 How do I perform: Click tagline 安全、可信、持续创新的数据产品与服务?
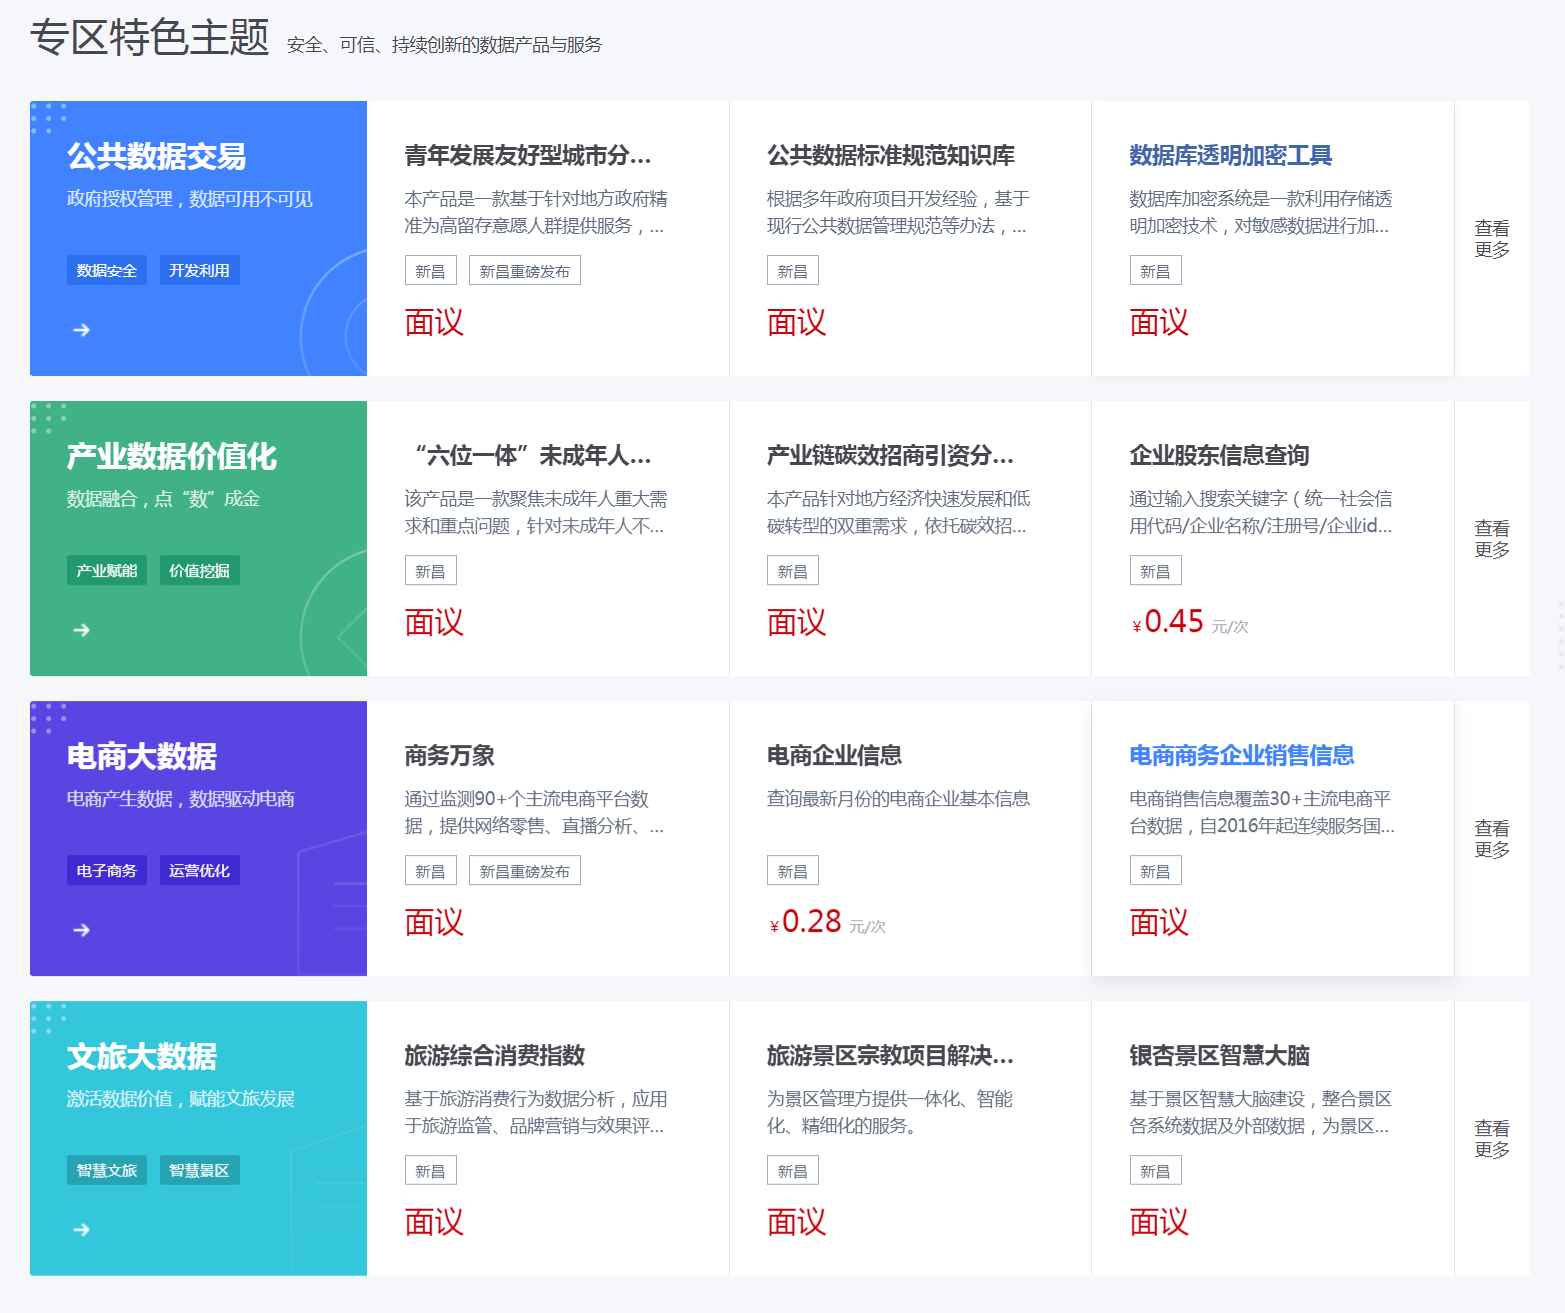pyautogui.click(x=445, y=45)
